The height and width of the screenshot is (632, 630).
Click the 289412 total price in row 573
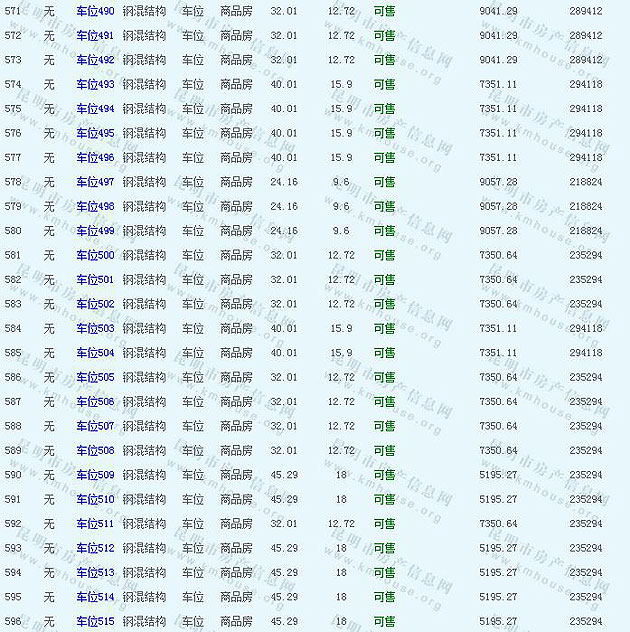pyautogui.click(x=585, y=60)
